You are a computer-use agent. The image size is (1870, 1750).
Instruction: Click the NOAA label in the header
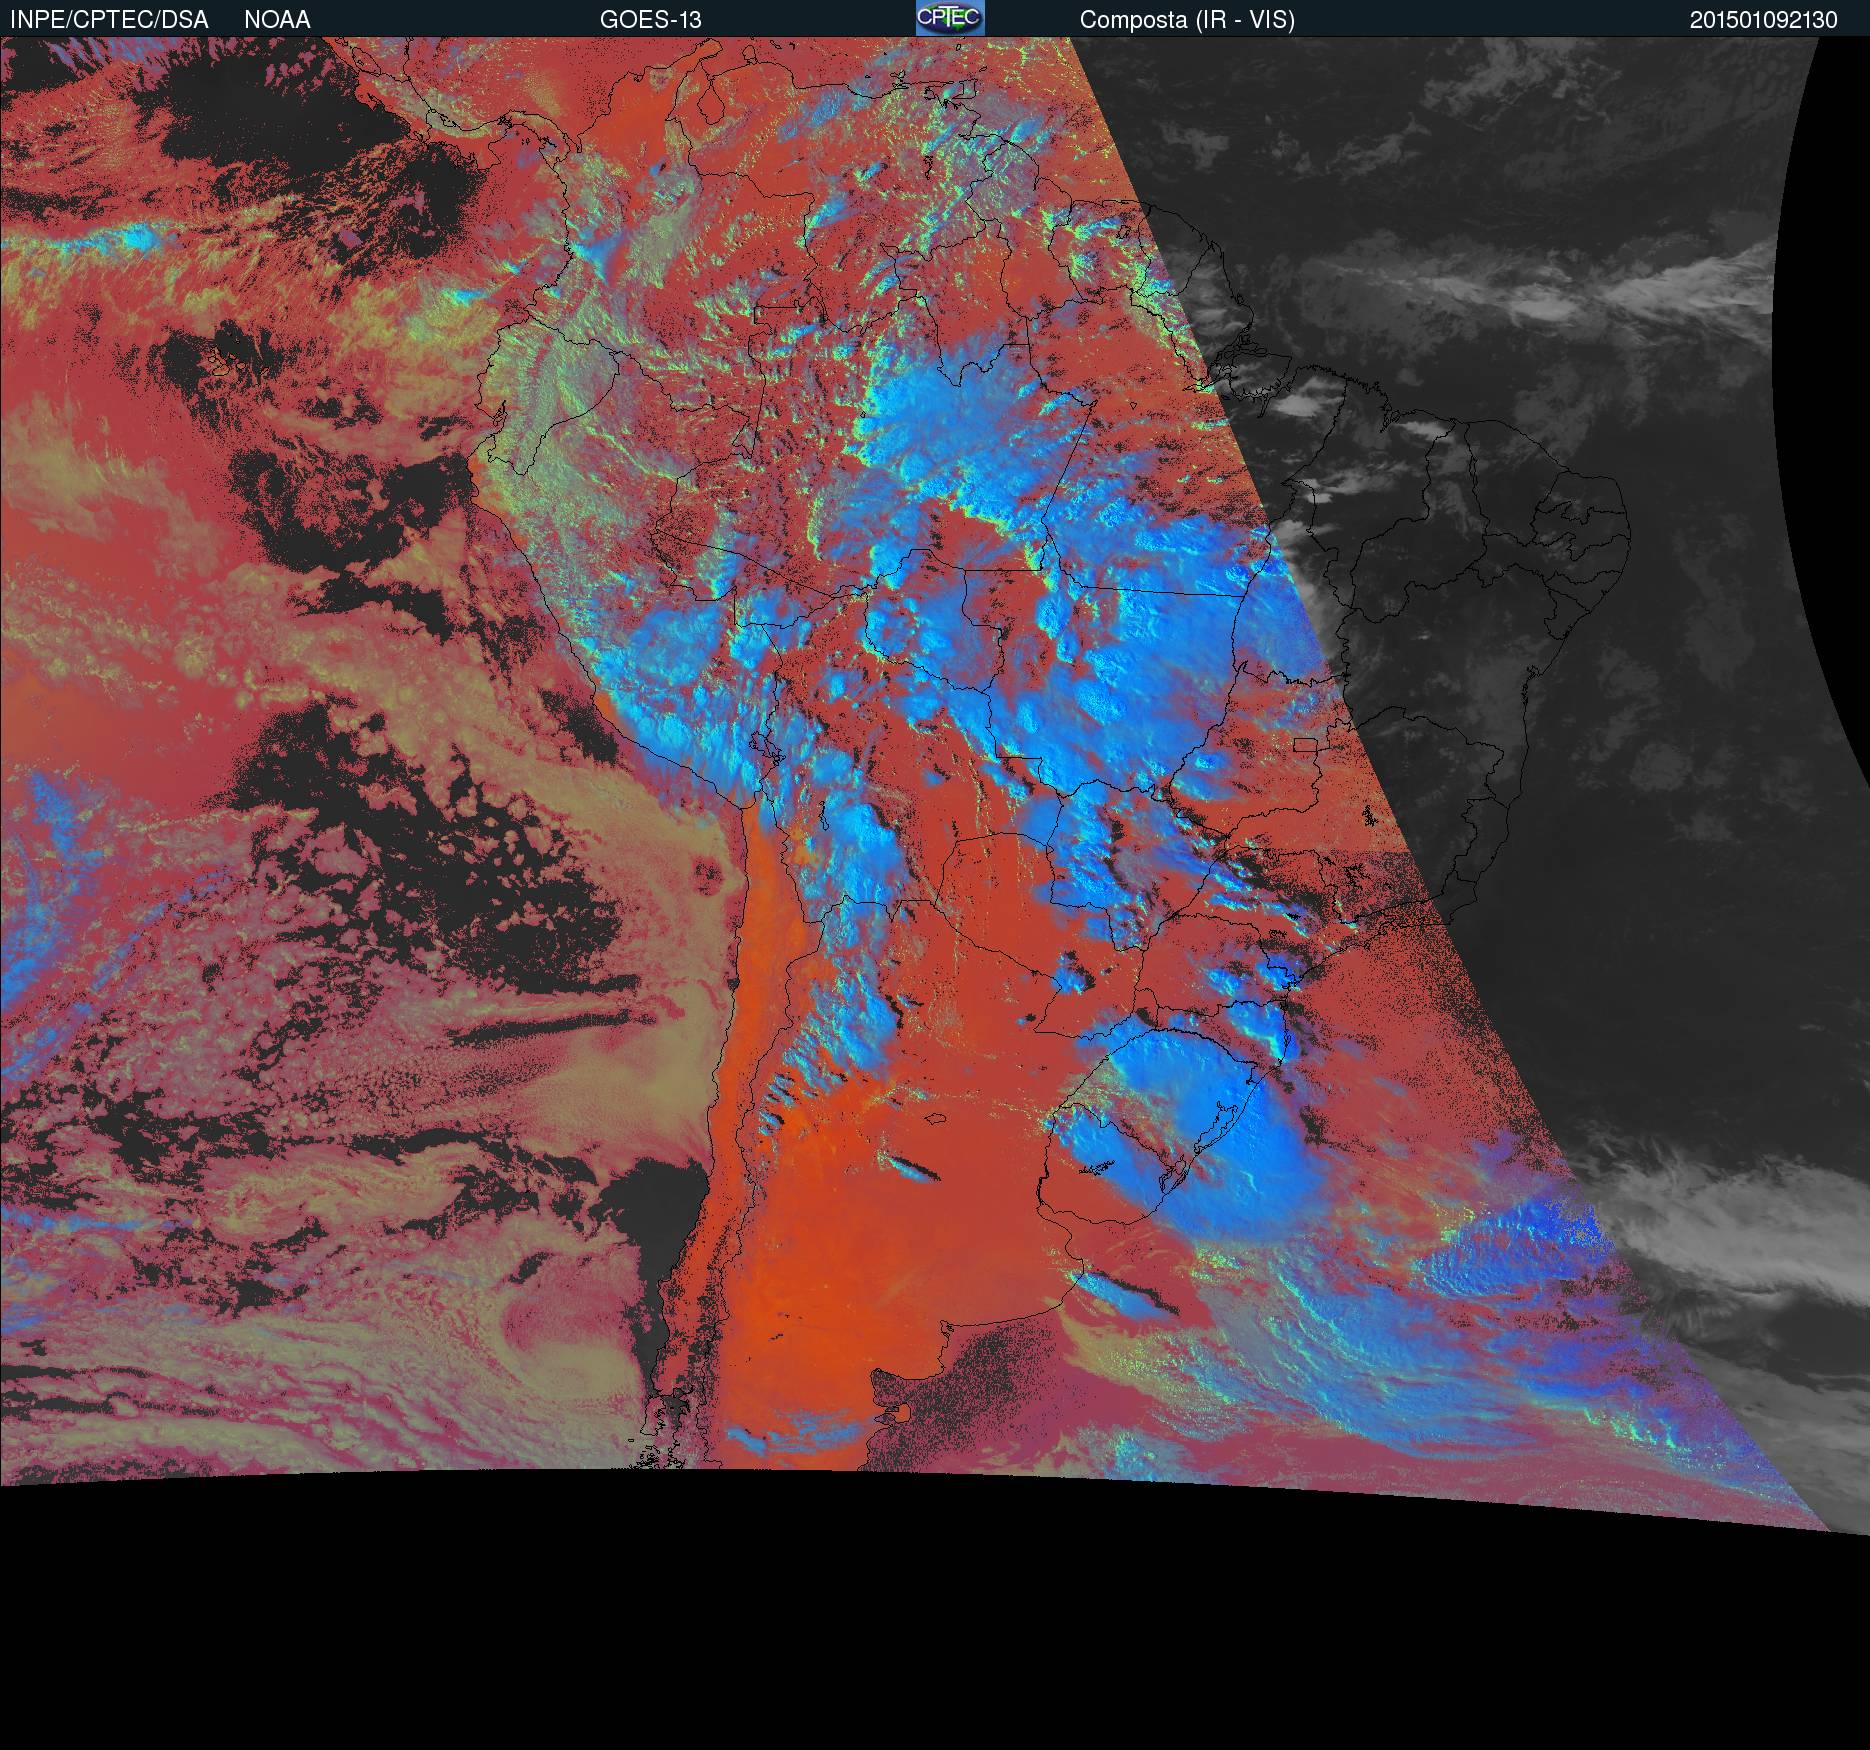coord(277,20)
